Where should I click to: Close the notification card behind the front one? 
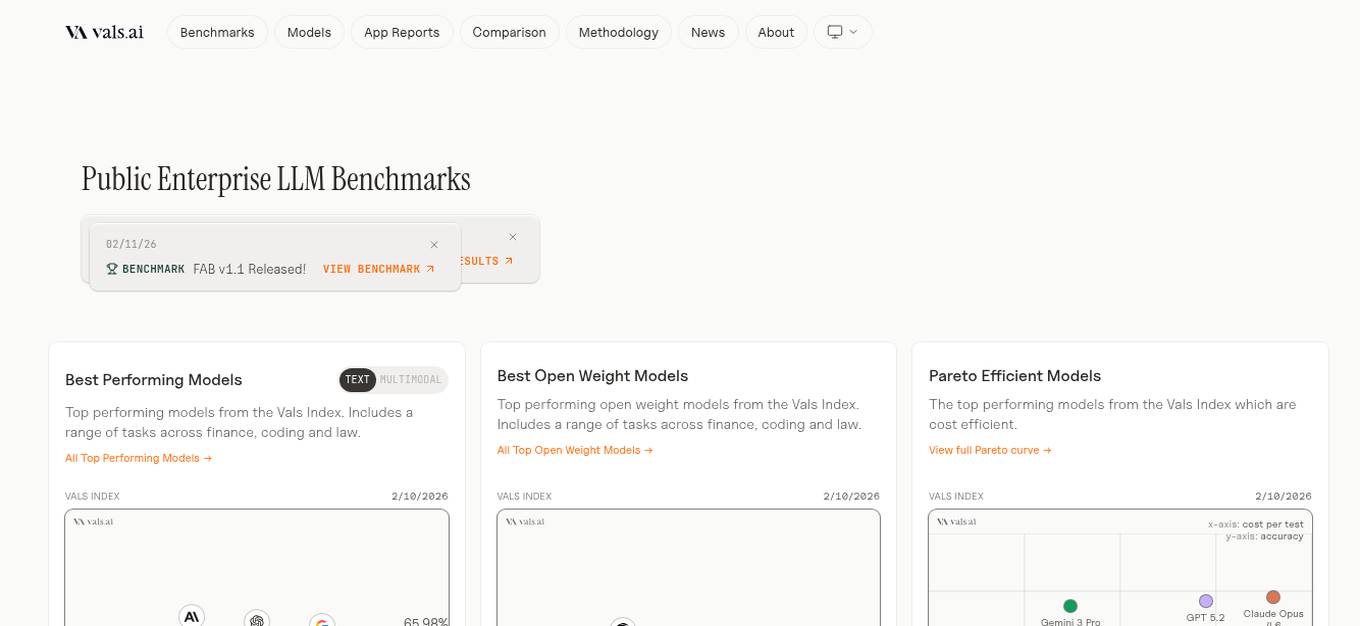click(x=513, y=237)
